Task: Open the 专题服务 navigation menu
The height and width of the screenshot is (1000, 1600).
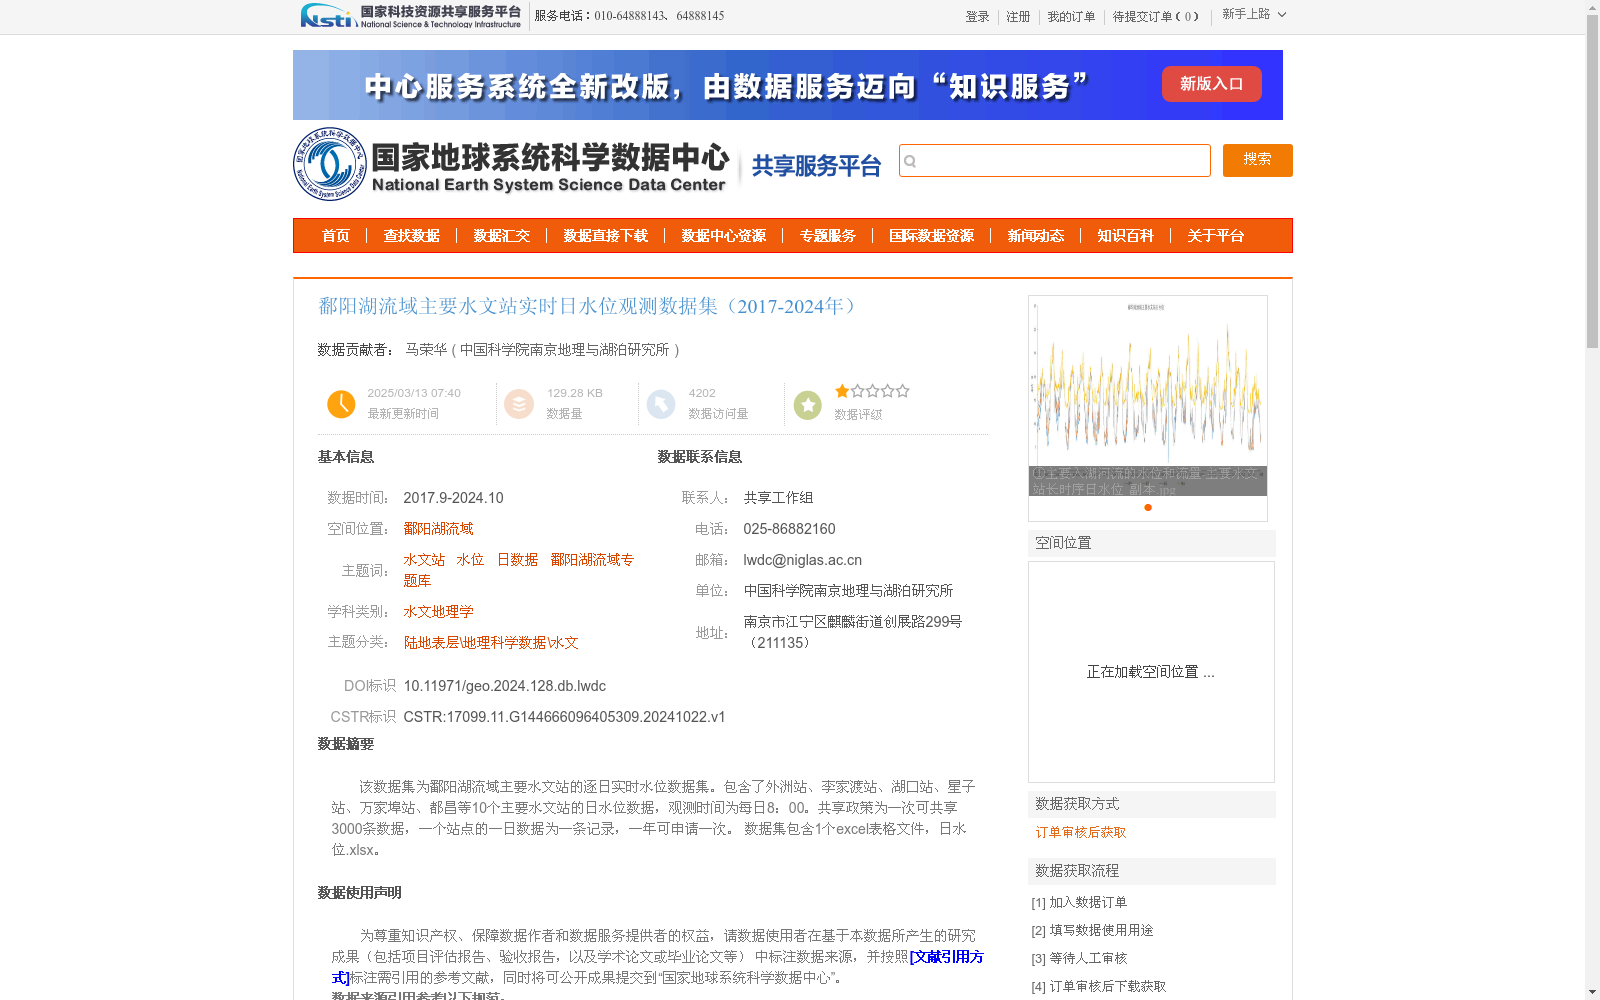Action: coord(827,236)
